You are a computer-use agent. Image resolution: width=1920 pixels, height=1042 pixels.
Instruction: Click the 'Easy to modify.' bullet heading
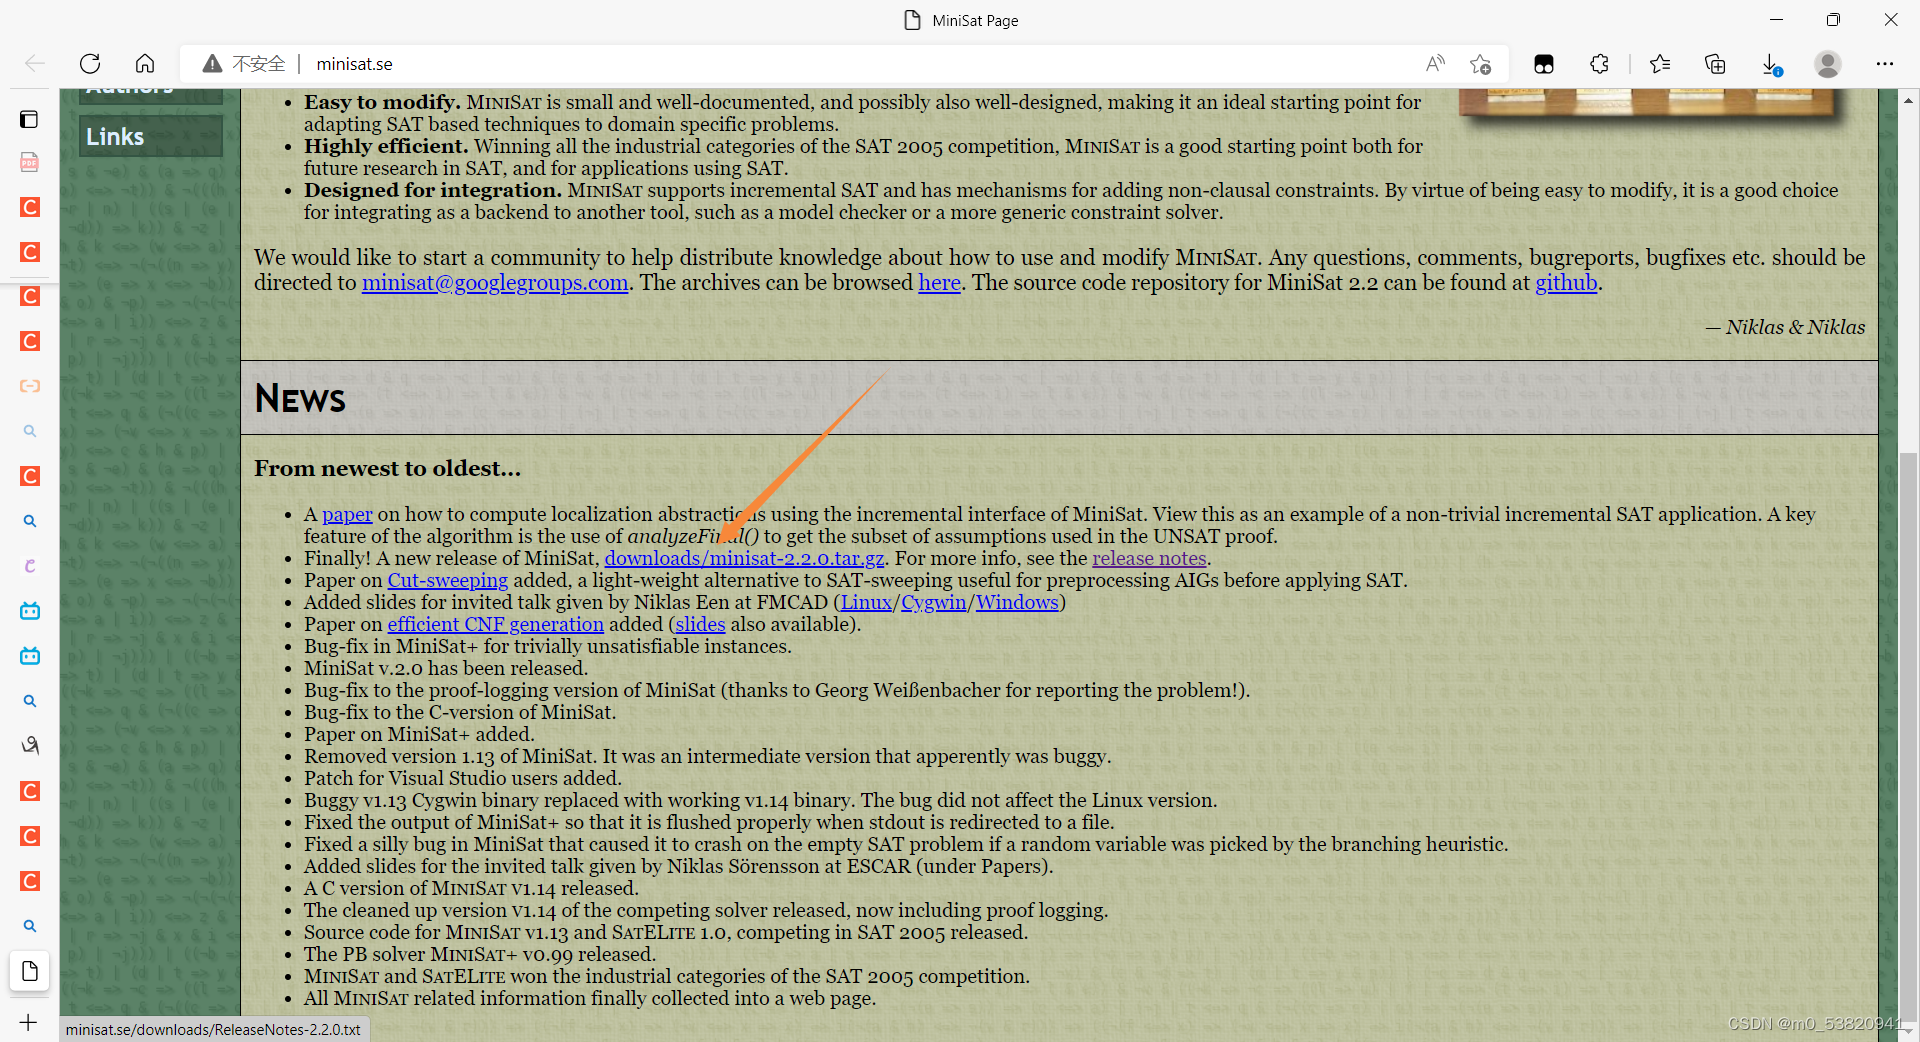coord(382,102)
